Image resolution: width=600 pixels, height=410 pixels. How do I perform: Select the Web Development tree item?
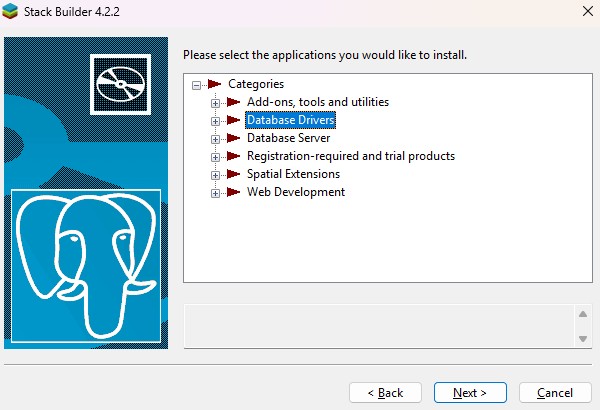[x=295, y=192]
